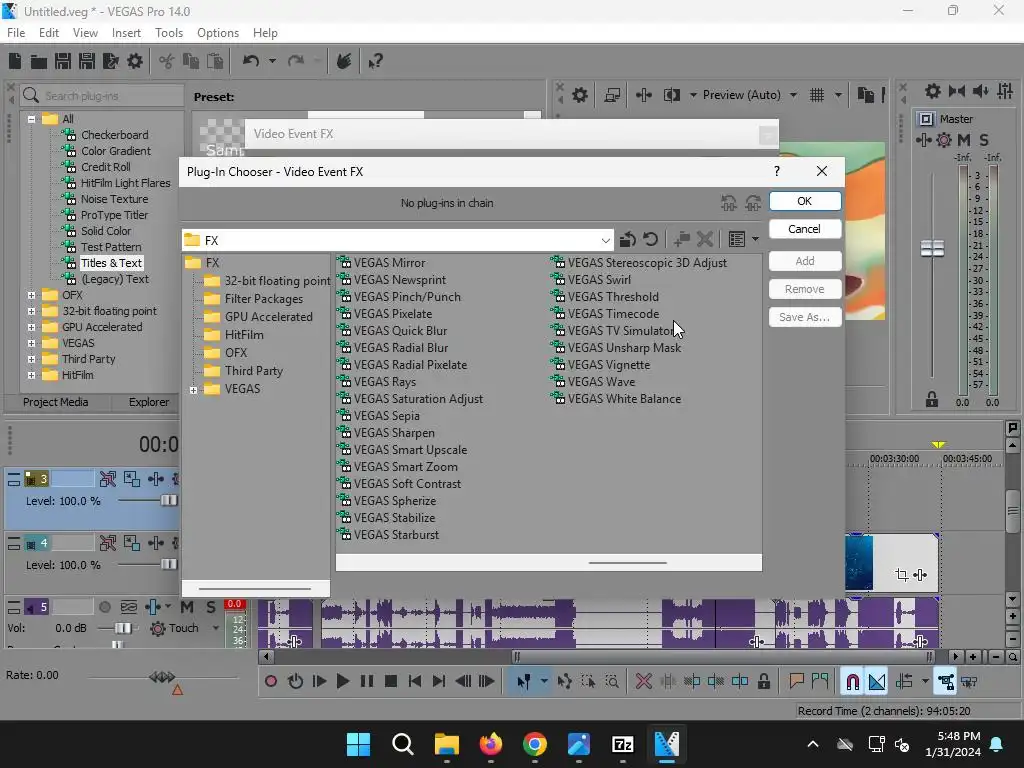The height and width of the screenshot is (768, 1024).
Task: Open the Tools menu
Action: (168, 33)
